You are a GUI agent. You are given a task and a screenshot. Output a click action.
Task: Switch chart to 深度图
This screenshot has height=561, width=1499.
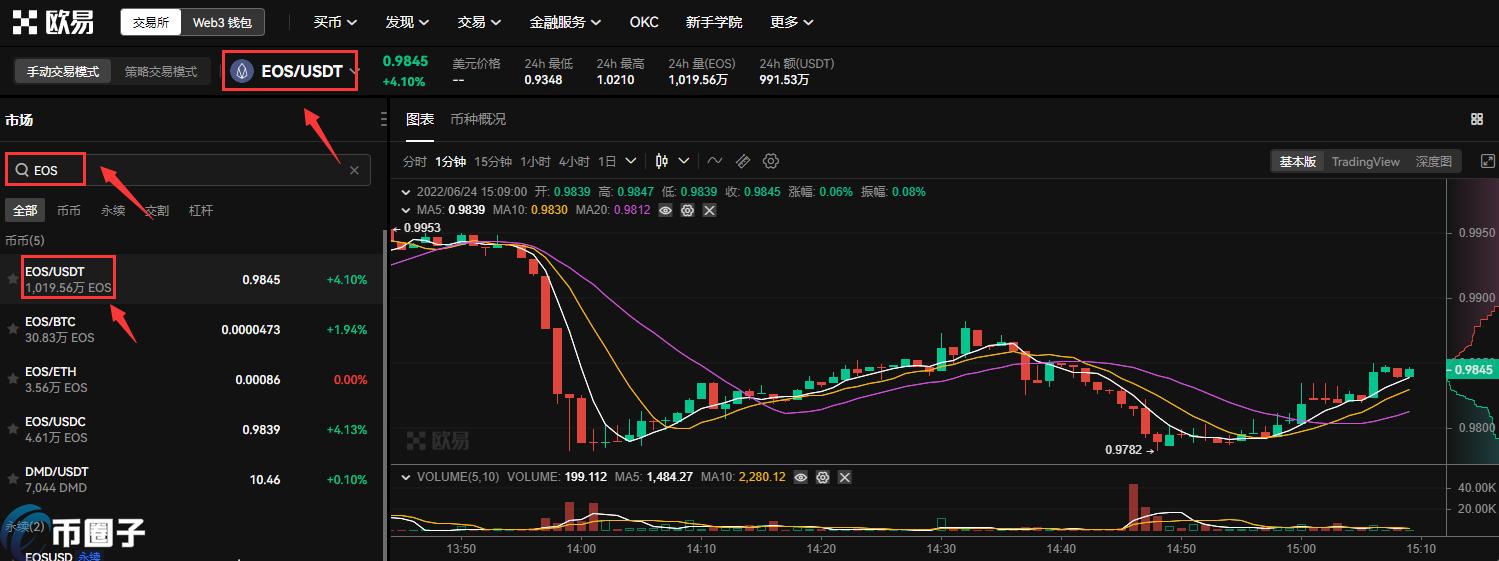1433,161
